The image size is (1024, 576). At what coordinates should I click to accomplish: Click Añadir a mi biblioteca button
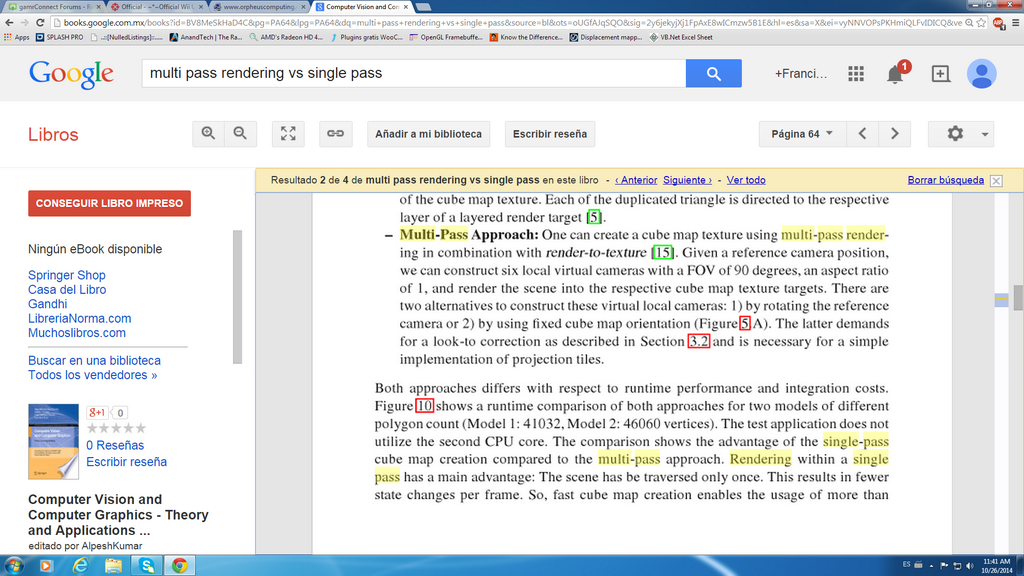pyautogui.click(x=428, y=134)
